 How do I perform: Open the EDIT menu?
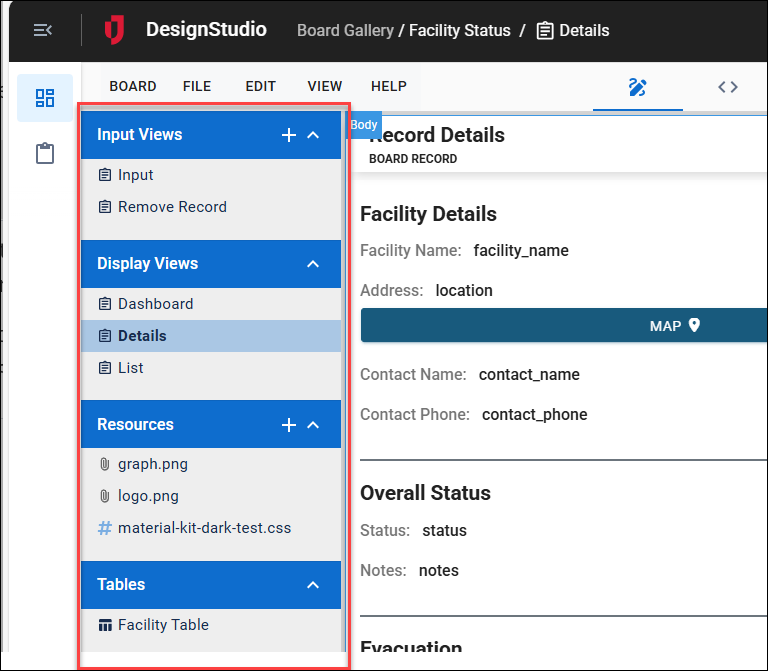click(x=260, y=87)
